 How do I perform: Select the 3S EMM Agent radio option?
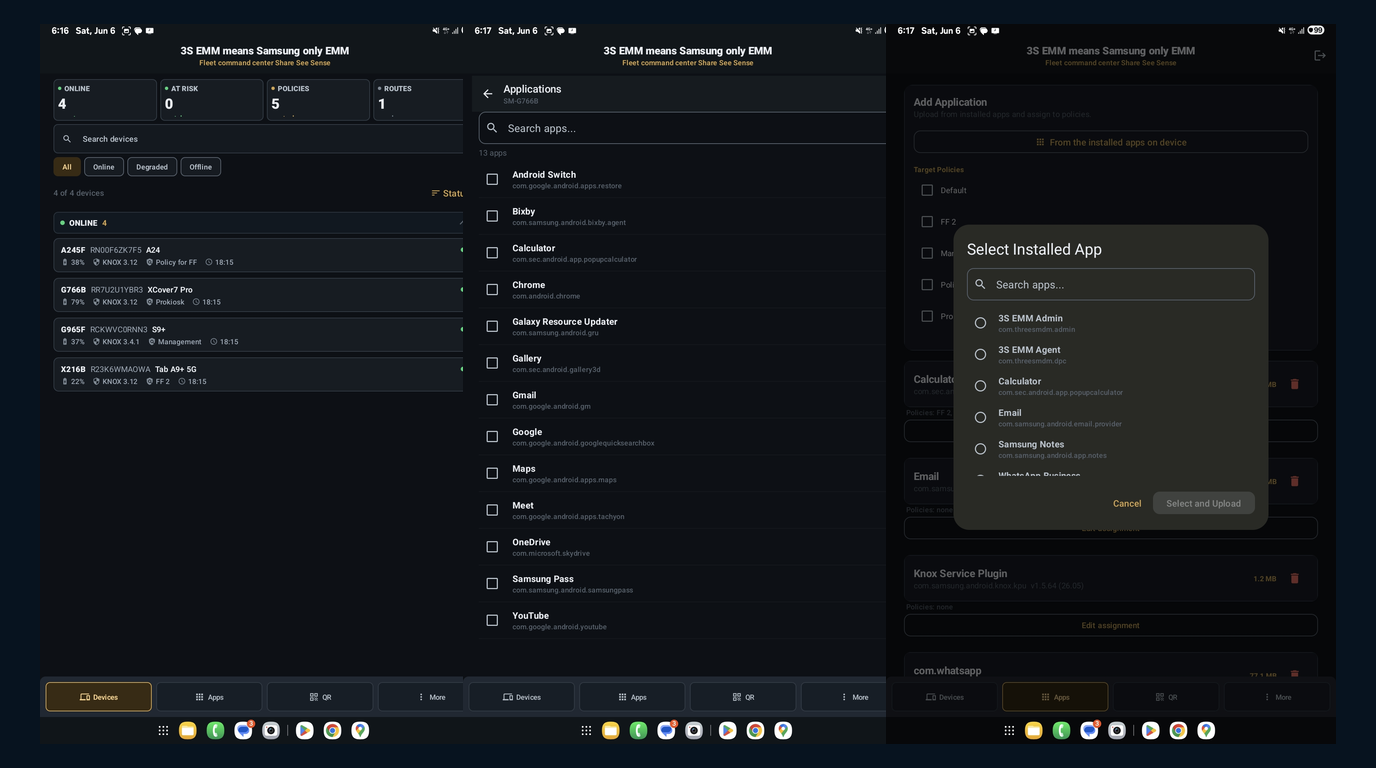(980, 354)
